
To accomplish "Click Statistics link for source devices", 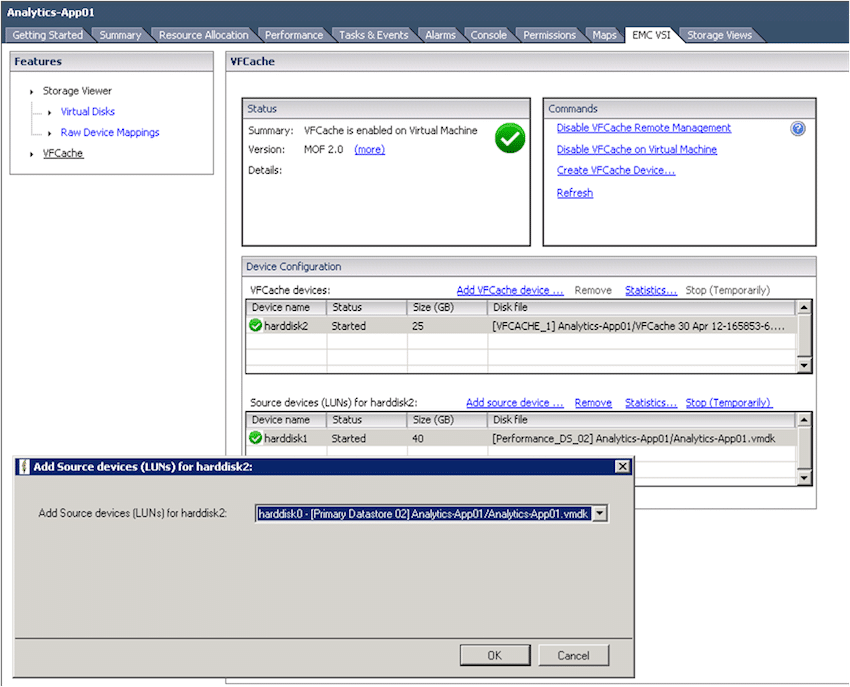I will click(x=651, y=402).
